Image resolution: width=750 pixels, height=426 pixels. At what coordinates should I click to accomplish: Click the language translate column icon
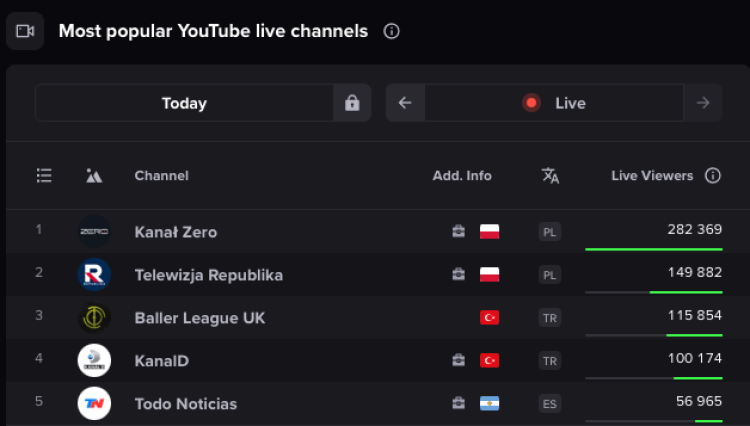550,175
